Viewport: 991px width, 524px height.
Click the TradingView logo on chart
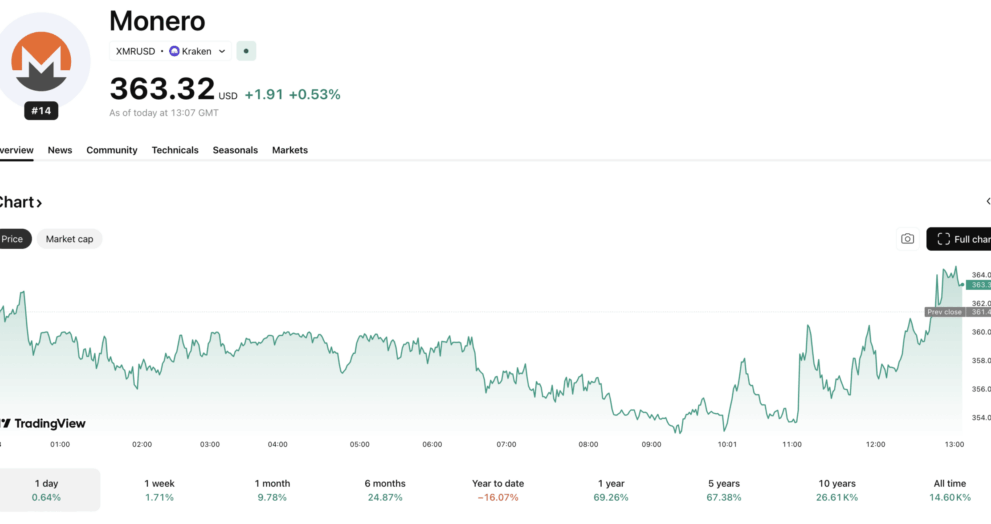point(43,423)
